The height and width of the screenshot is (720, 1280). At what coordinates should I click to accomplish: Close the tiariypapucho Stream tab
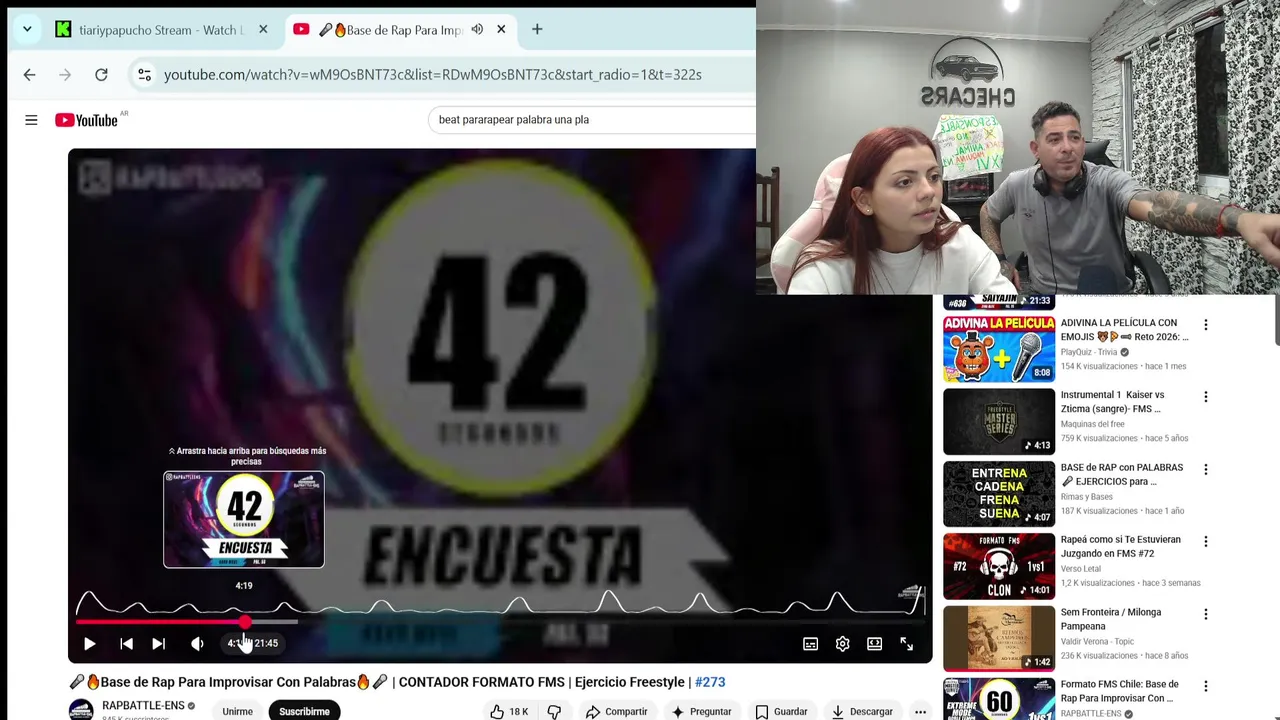[x=263, y=30]
